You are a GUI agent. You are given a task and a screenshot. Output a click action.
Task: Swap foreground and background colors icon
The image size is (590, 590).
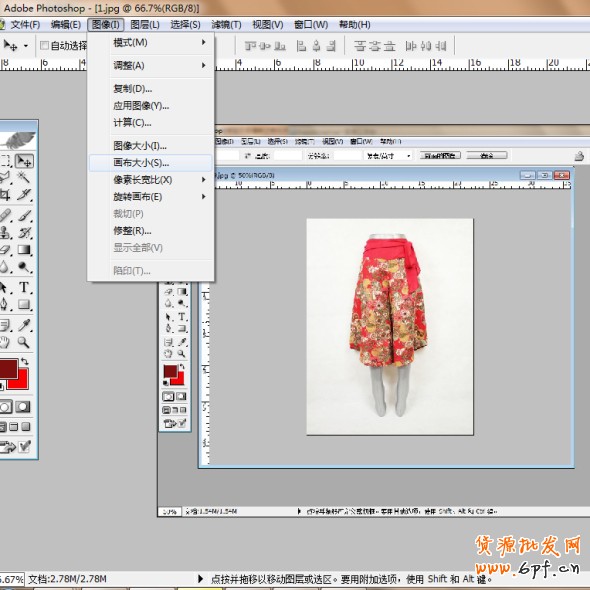click(x=25, y=361)
